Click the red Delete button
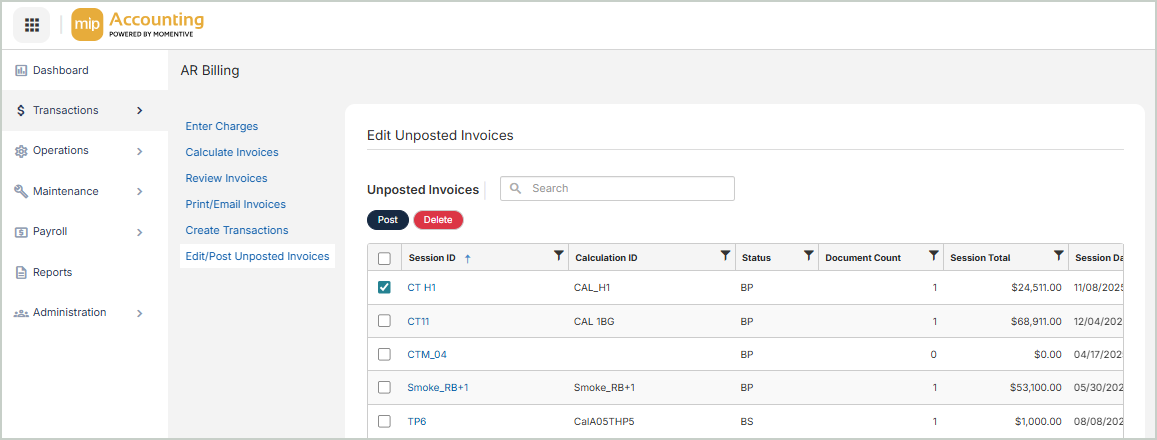This screenshot has height=440, width=1157. (x=438, y=220)
